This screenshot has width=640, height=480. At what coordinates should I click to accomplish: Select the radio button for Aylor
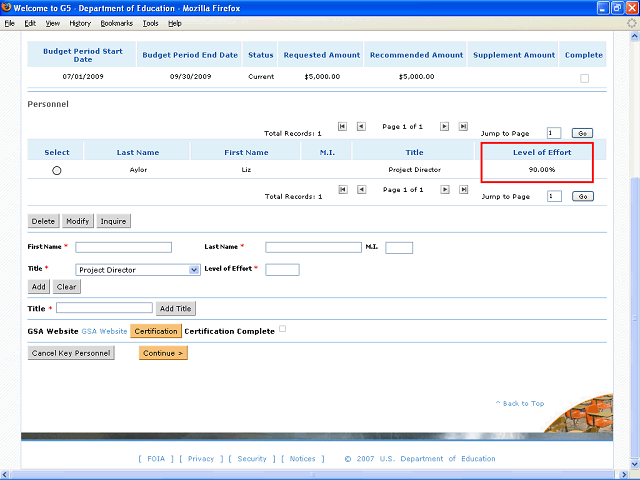click(57, 171)
